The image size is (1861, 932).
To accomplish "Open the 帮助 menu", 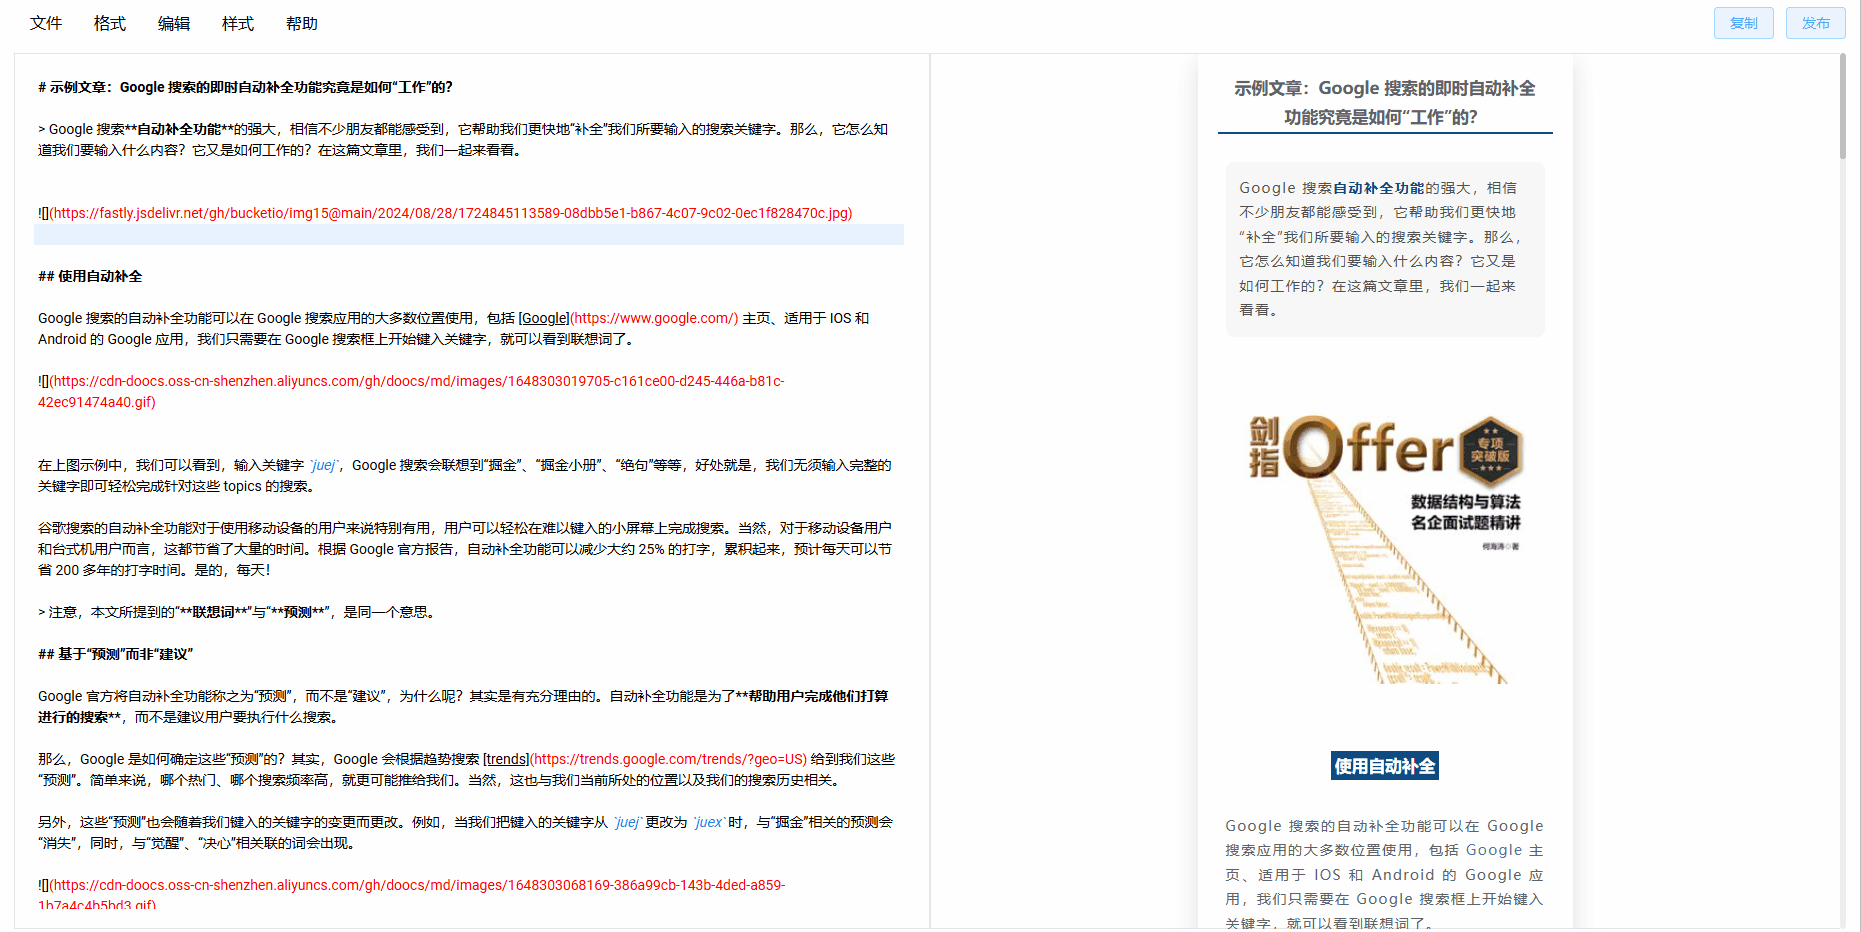I will (x=302, y=23).
